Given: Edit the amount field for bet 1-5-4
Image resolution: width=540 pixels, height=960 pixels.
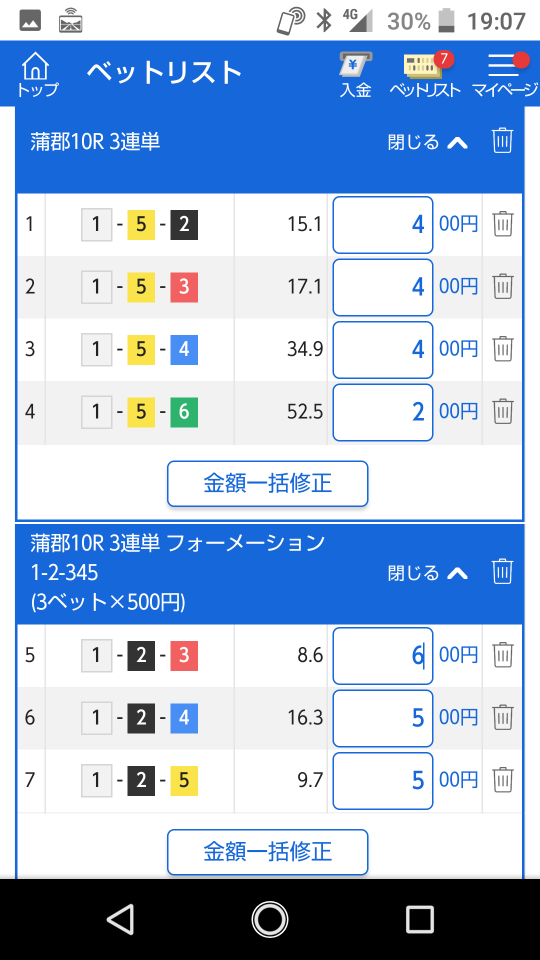Looking at the screenshot, I should point(383,350).
